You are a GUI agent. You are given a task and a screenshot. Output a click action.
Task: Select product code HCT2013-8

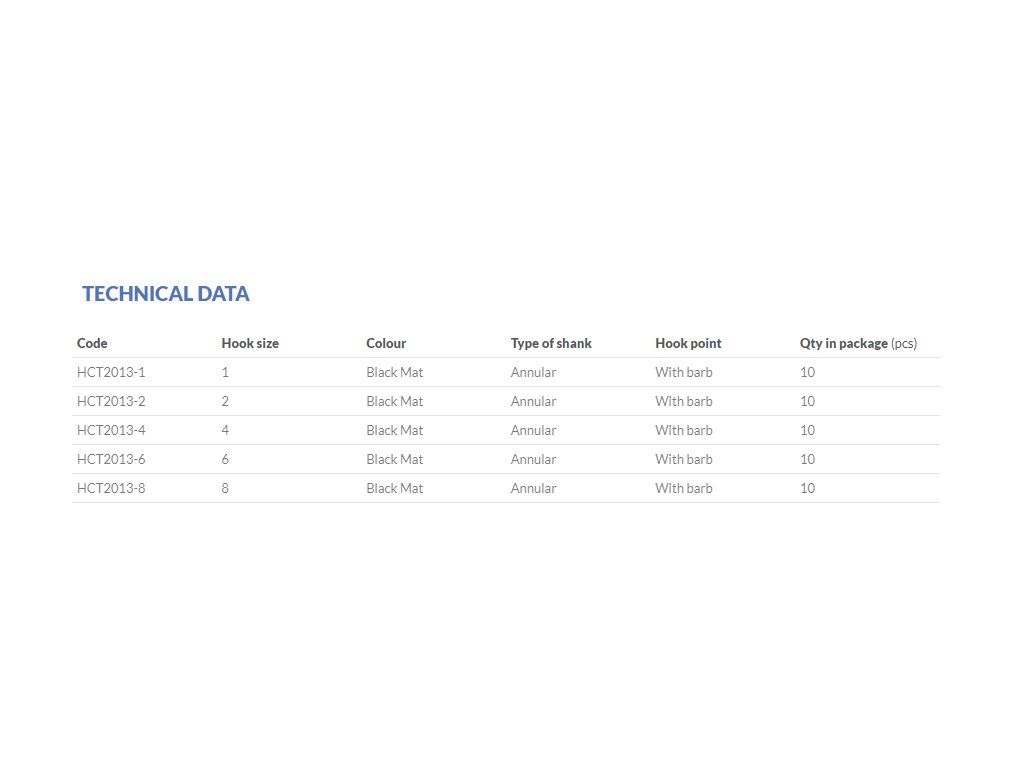pos(111,488)
